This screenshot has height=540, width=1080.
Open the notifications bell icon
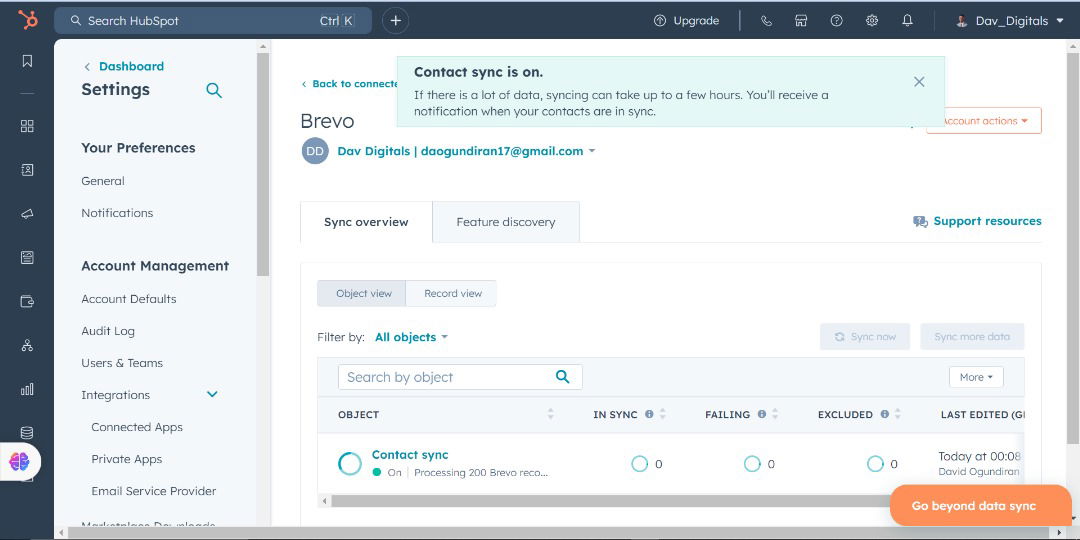tap(907, 21)
